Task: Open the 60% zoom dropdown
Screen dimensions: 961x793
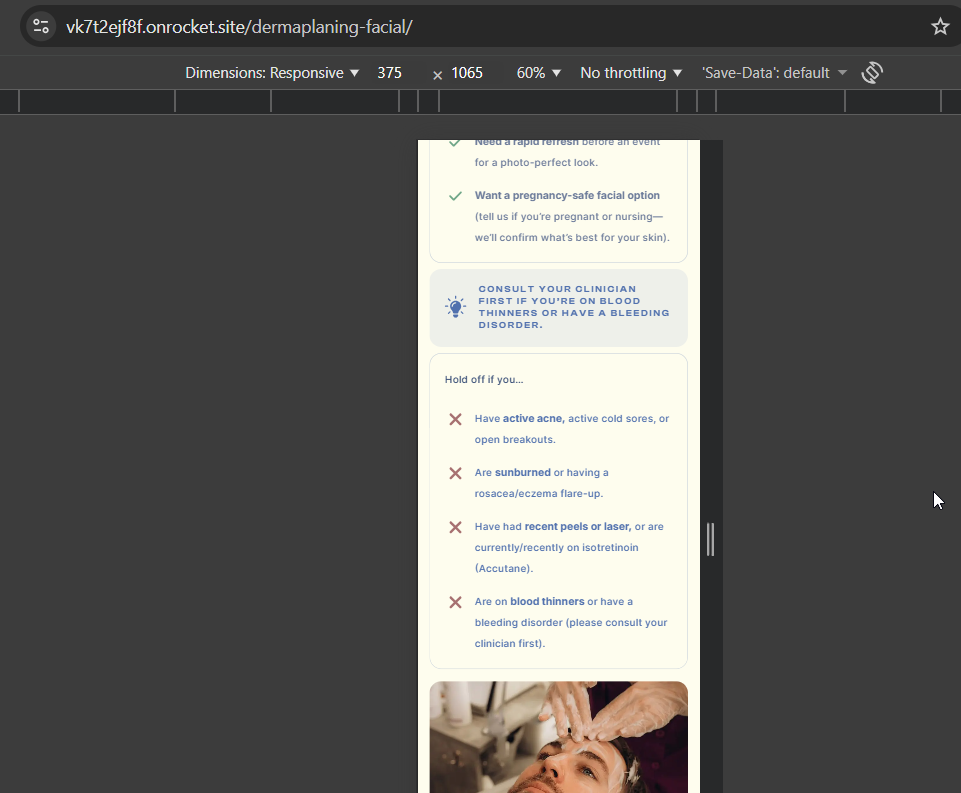Action: [538, 73]
